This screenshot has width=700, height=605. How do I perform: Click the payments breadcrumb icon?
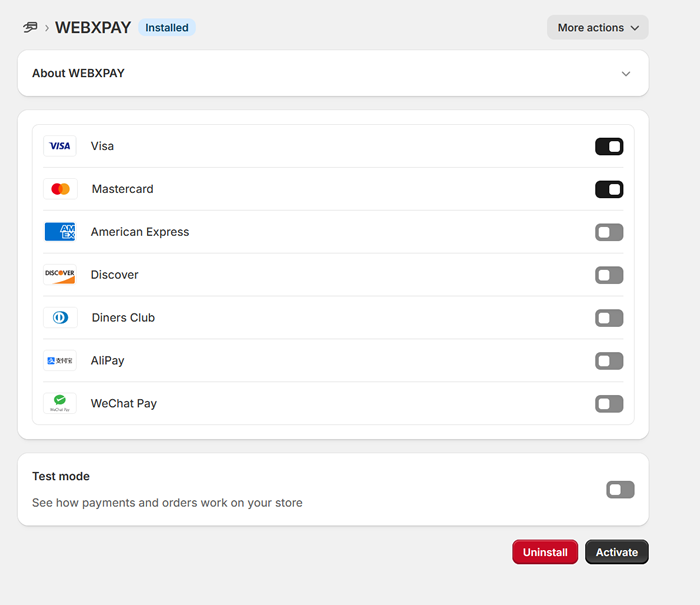(x=30, y=28)
